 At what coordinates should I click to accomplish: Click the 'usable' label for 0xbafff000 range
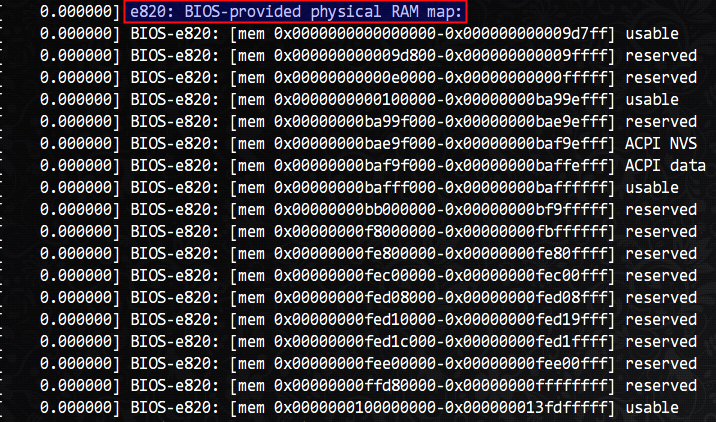point(652,187)
